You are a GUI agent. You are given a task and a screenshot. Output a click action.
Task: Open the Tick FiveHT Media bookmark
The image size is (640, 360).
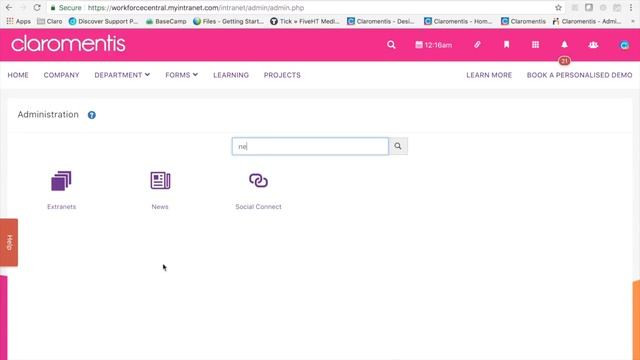[x=305, y=21]
